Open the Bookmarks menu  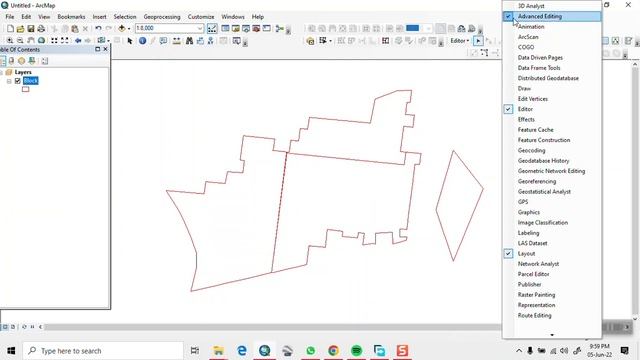pos(71,17)
